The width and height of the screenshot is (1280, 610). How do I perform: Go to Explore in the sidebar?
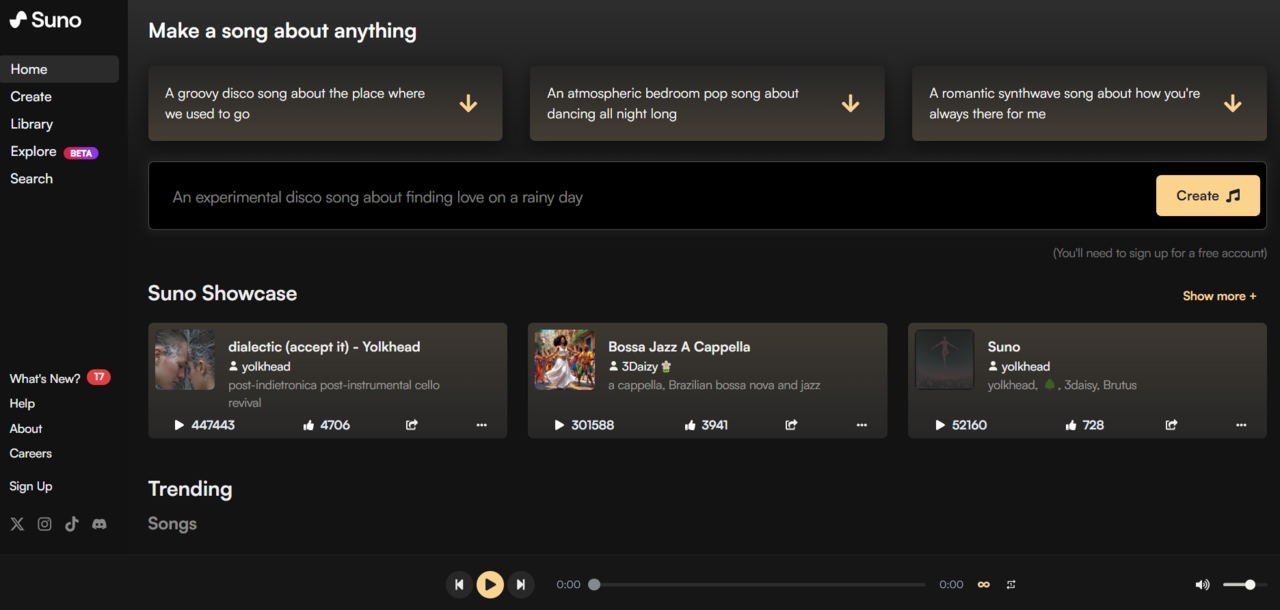pos(34,152)
